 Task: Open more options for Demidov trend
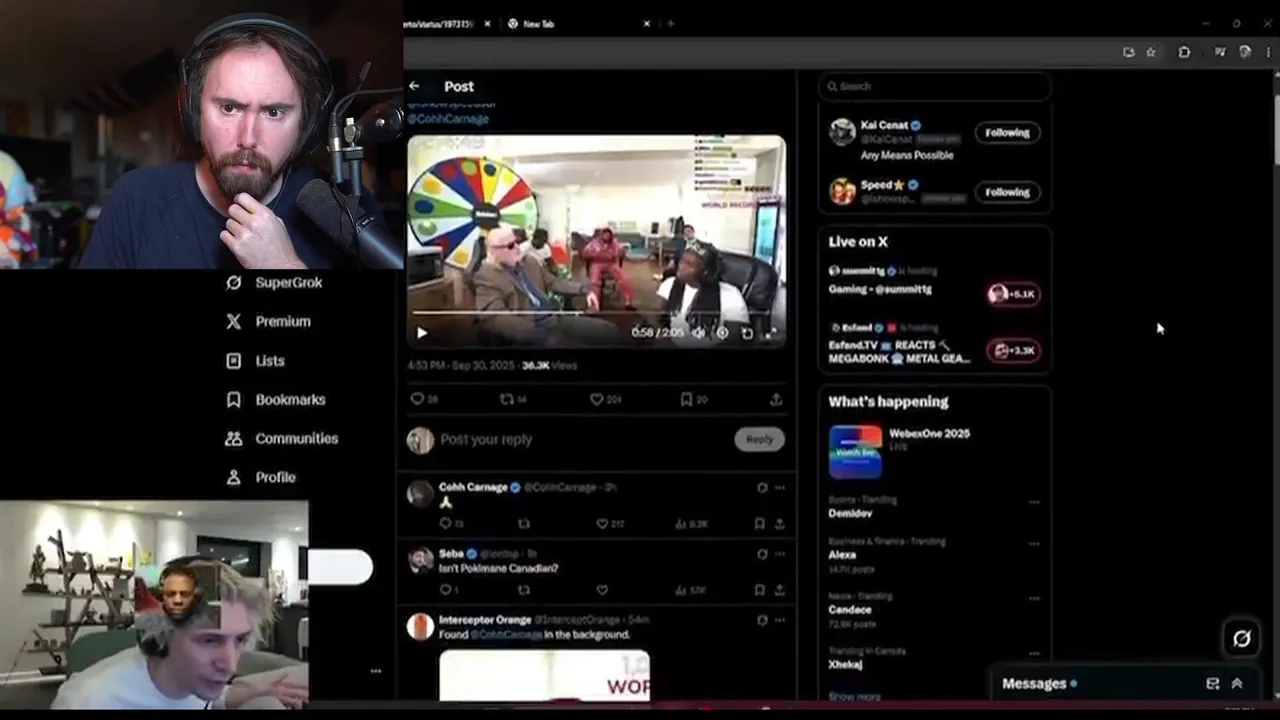point(1034,502)
